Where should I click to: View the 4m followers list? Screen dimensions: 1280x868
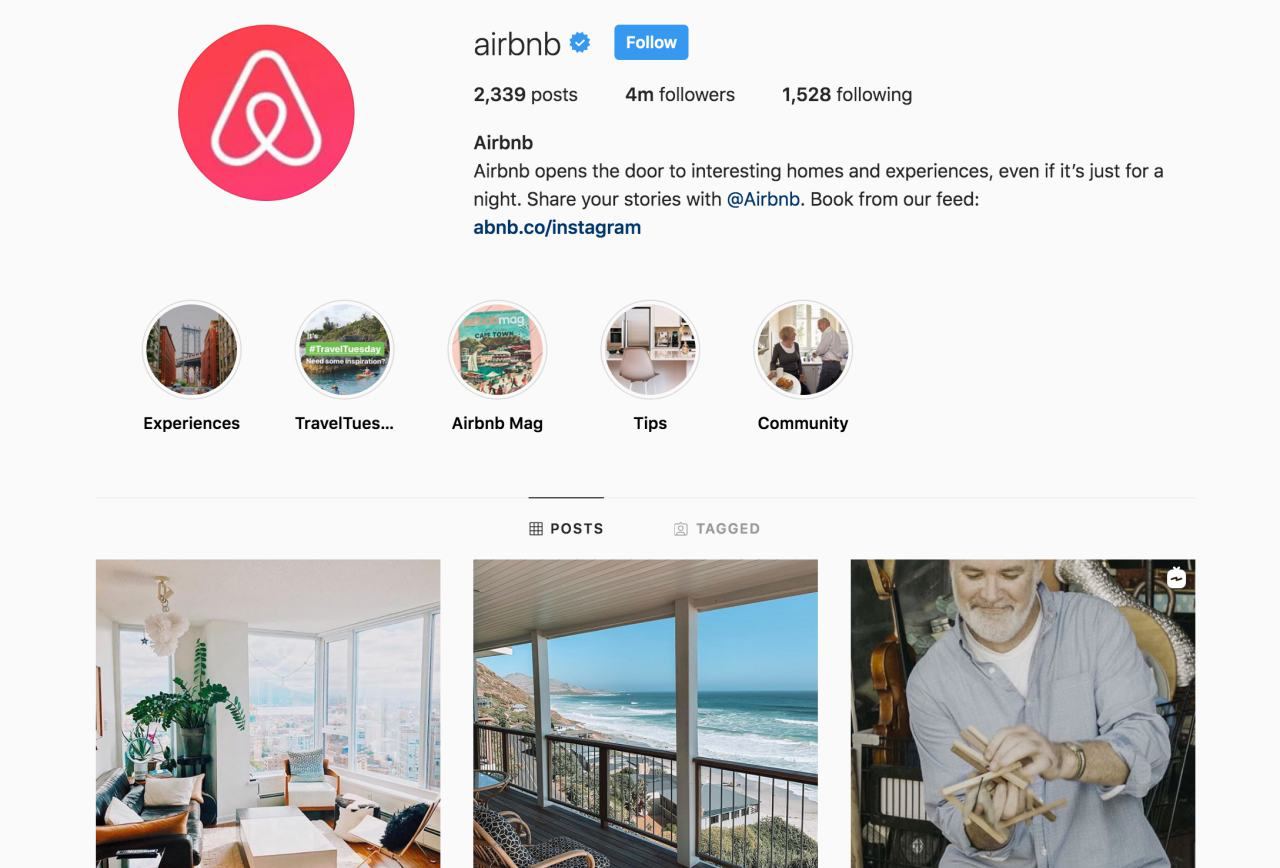680,95
